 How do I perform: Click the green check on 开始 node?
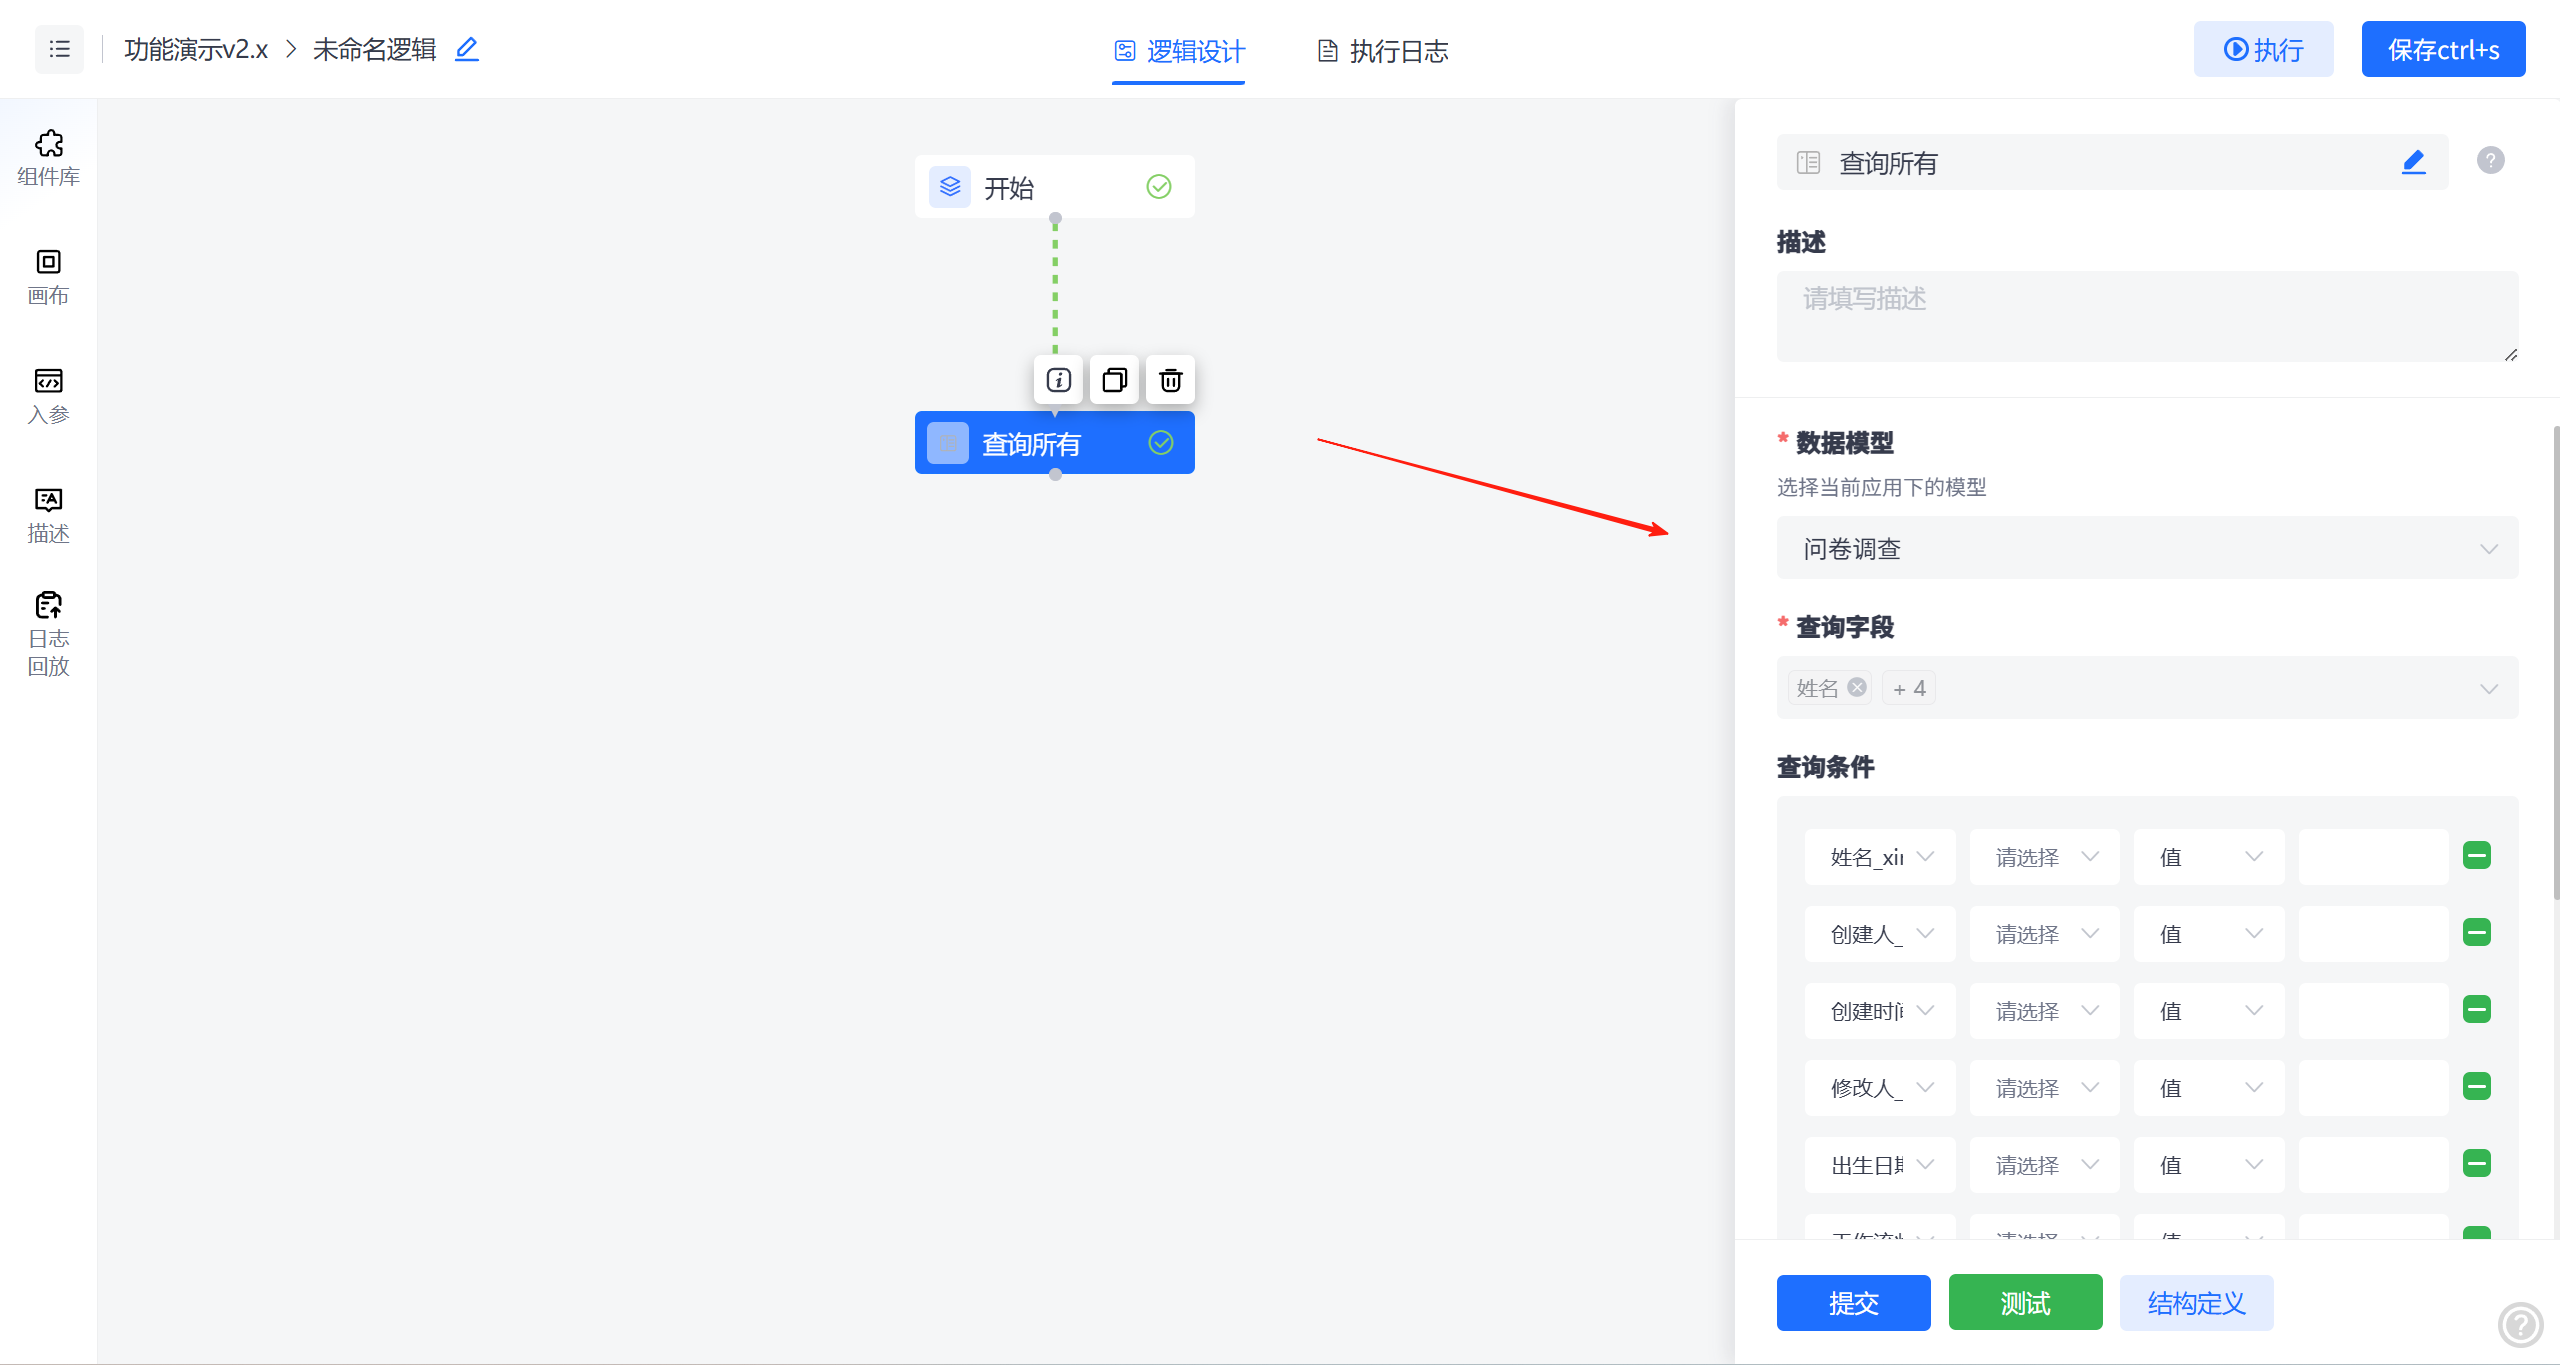[x=1158, y=186]
